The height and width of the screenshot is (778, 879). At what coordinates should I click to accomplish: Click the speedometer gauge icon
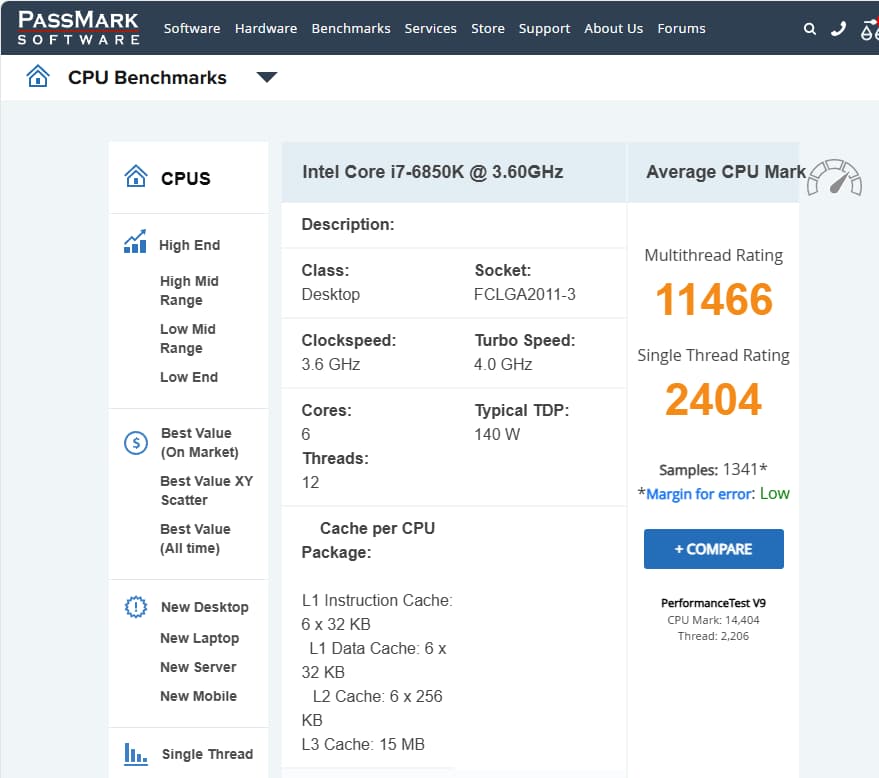coord(835,178)
